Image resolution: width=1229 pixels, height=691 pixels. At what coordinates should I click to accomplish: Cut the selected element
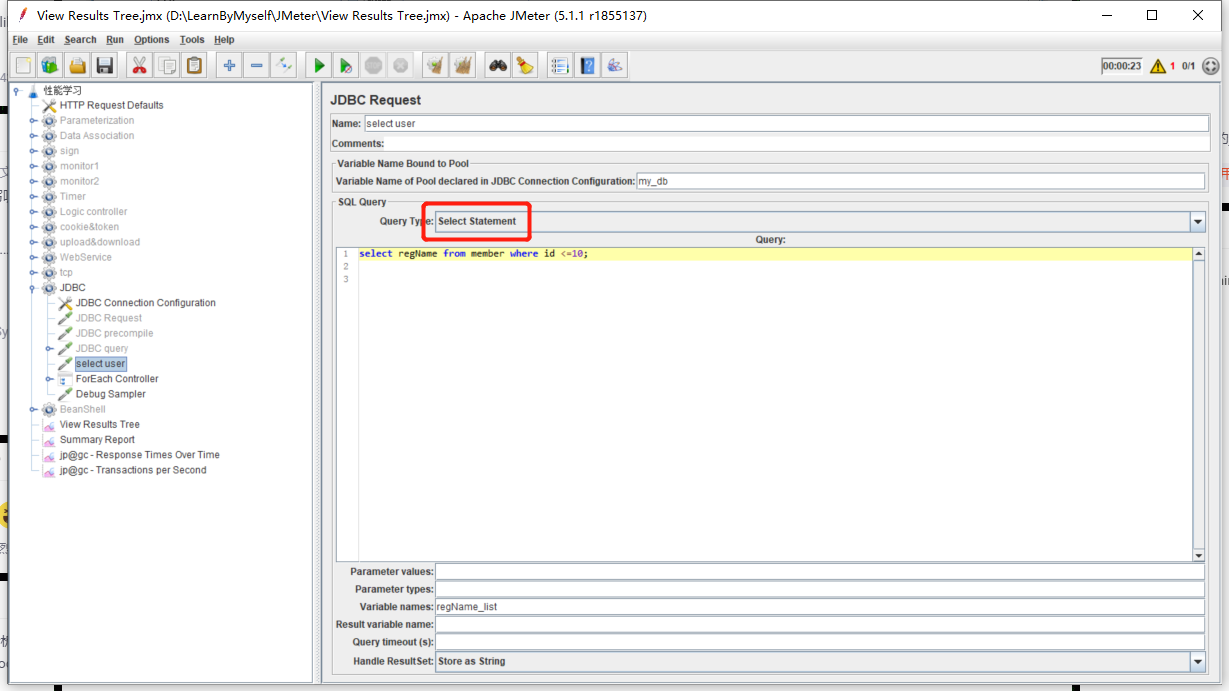pos(139,66)
